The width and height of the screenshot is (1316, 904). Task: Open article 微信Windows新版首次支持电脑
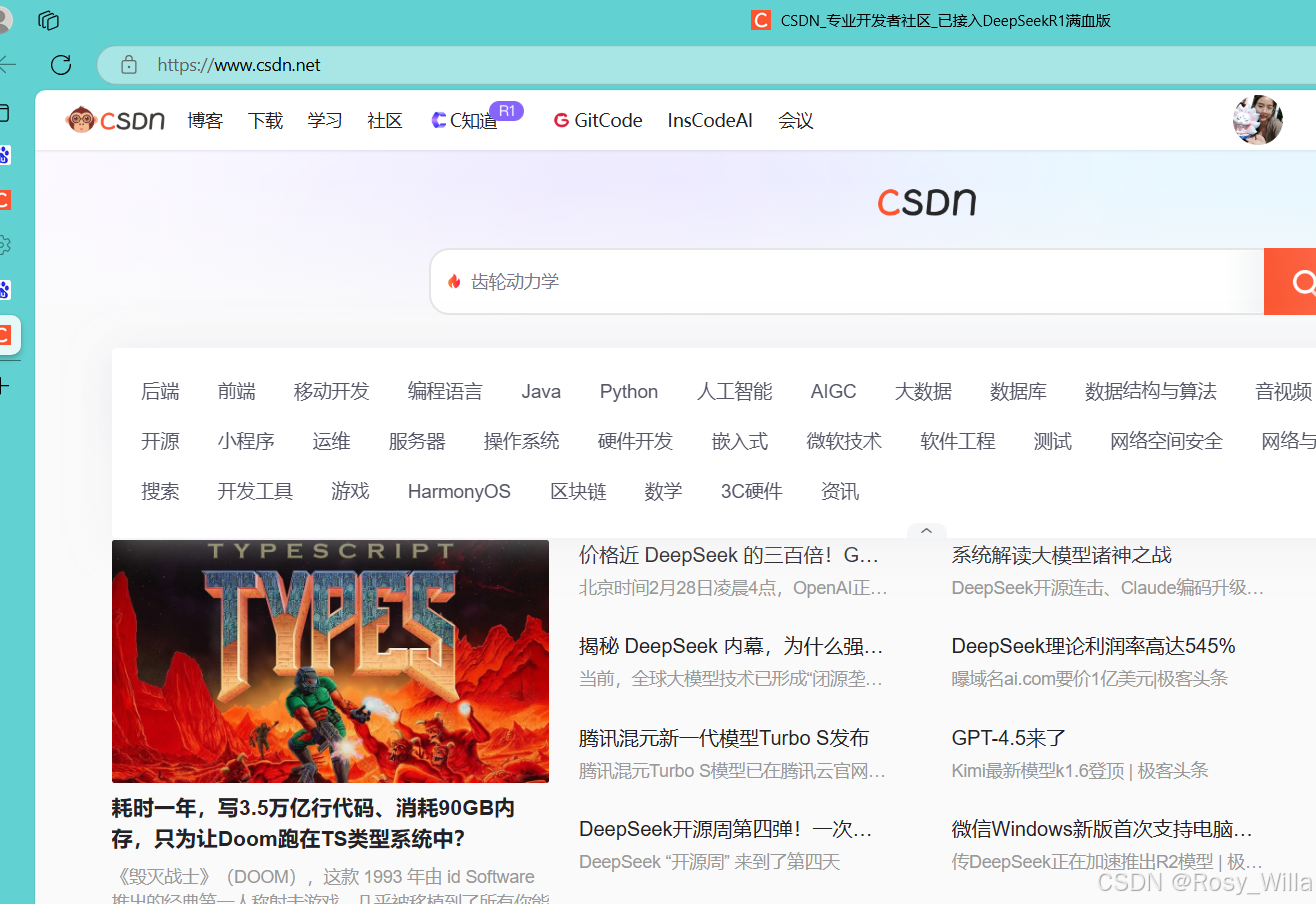click(1102, 829)
